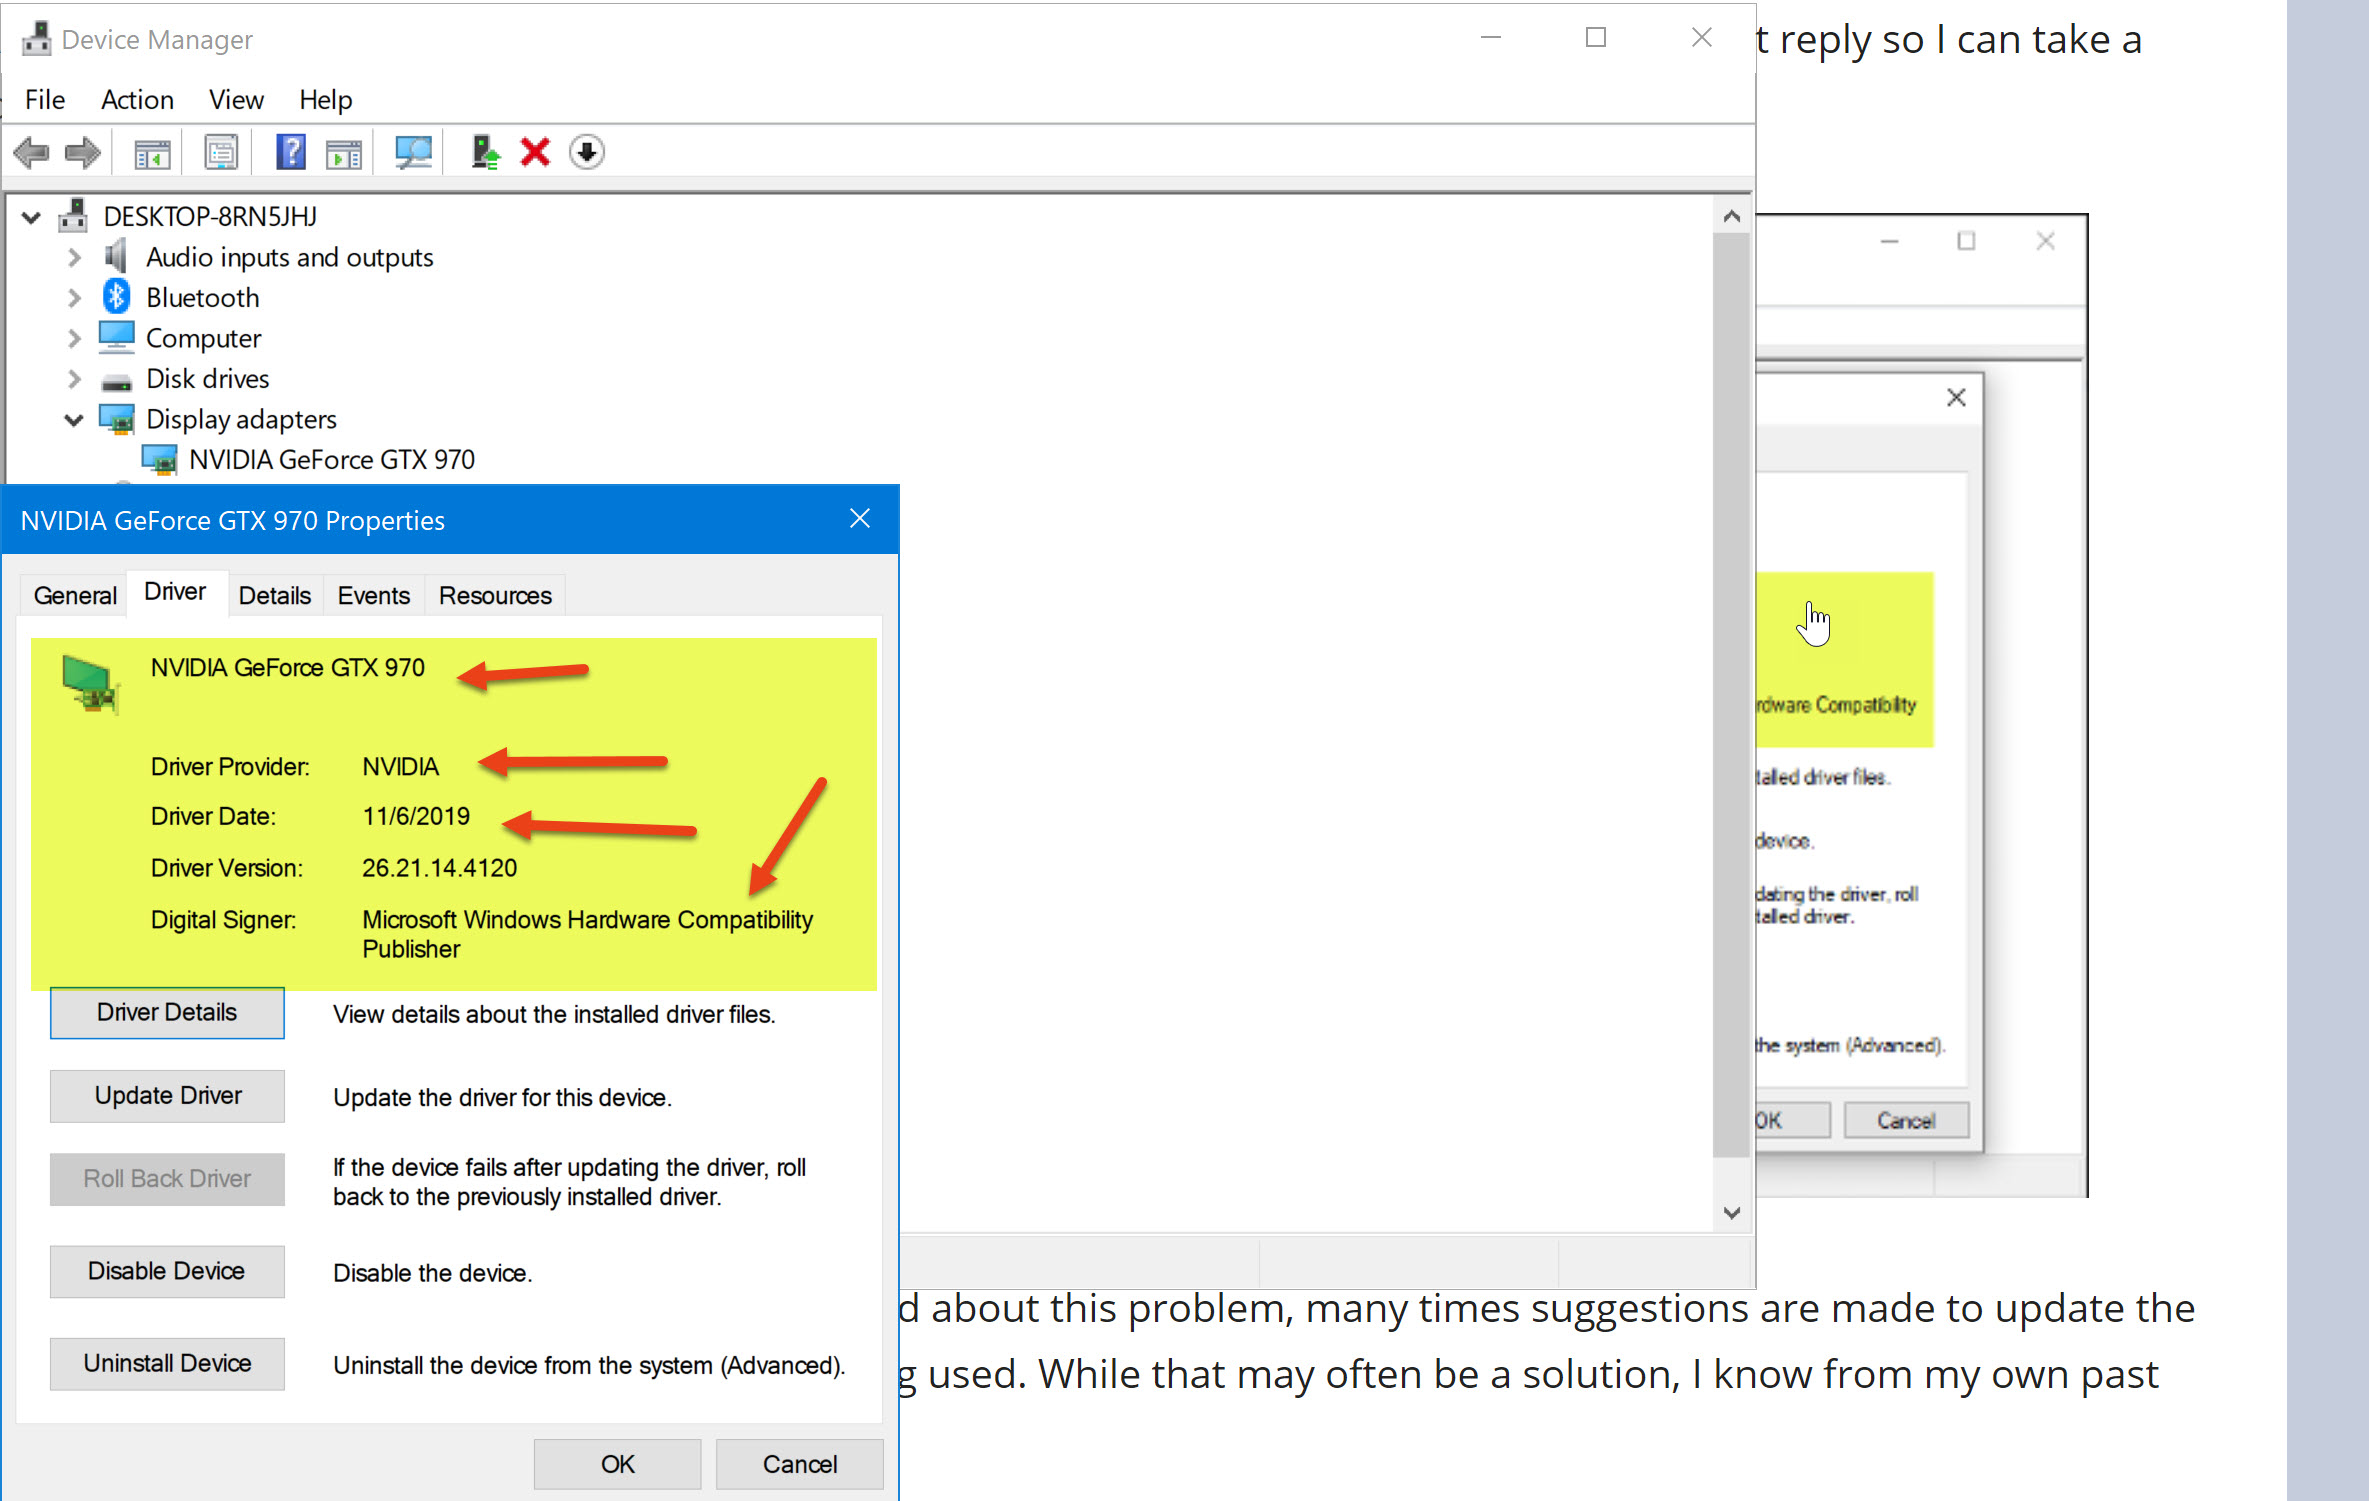Select the DESKTOP-8RN5JHJ root label
This screenshot has width=2369, height=1501.
click(x=210, y=217)
